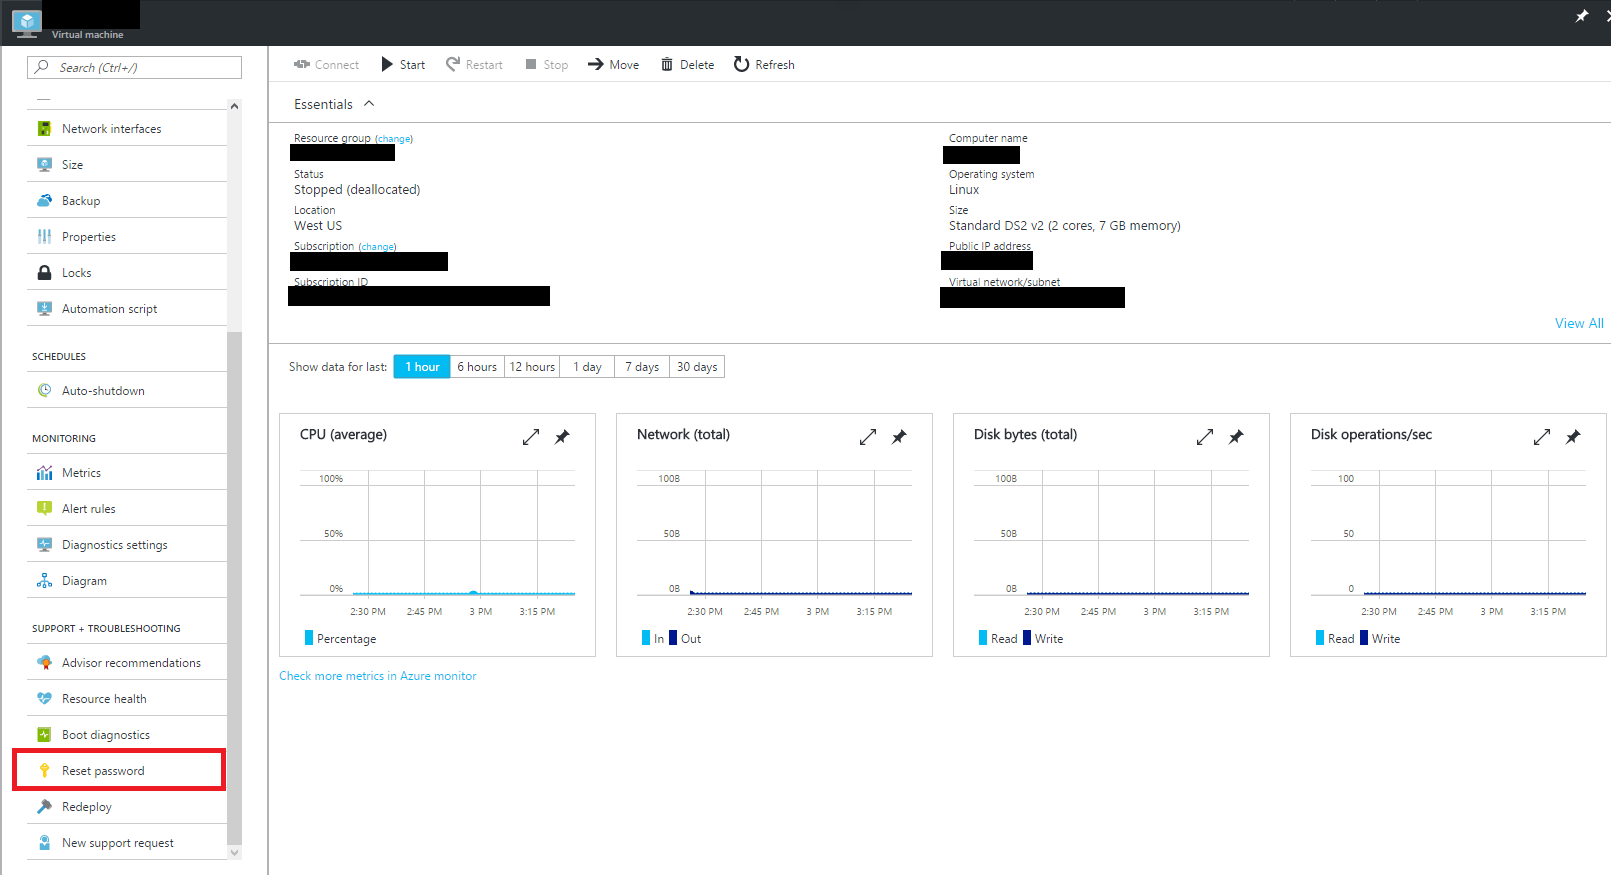Screen dimensions: 1611x875
Task: Pin the Disk operations/sec chart
Action: coord(1573,437)
